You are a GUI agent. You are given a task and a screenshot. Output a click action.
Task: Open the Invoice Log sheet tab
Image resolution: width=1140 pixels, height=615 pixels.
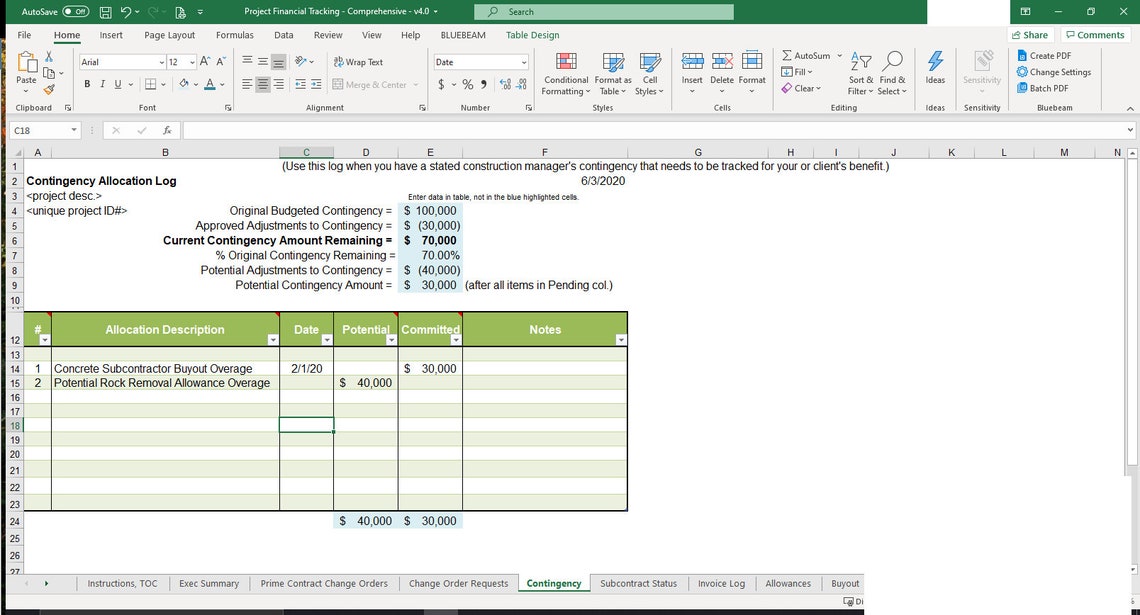[721, 583]
